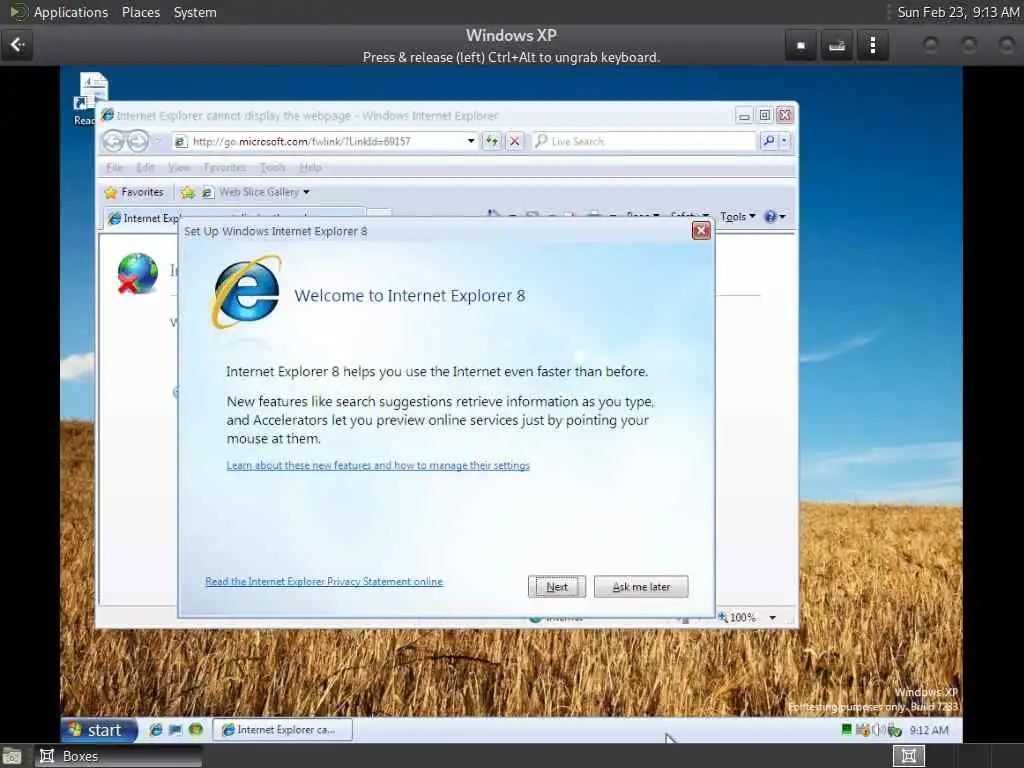Click the small square Boxes toolbar button
Screen dimensions: 1024x768
(x=801, y=45)
